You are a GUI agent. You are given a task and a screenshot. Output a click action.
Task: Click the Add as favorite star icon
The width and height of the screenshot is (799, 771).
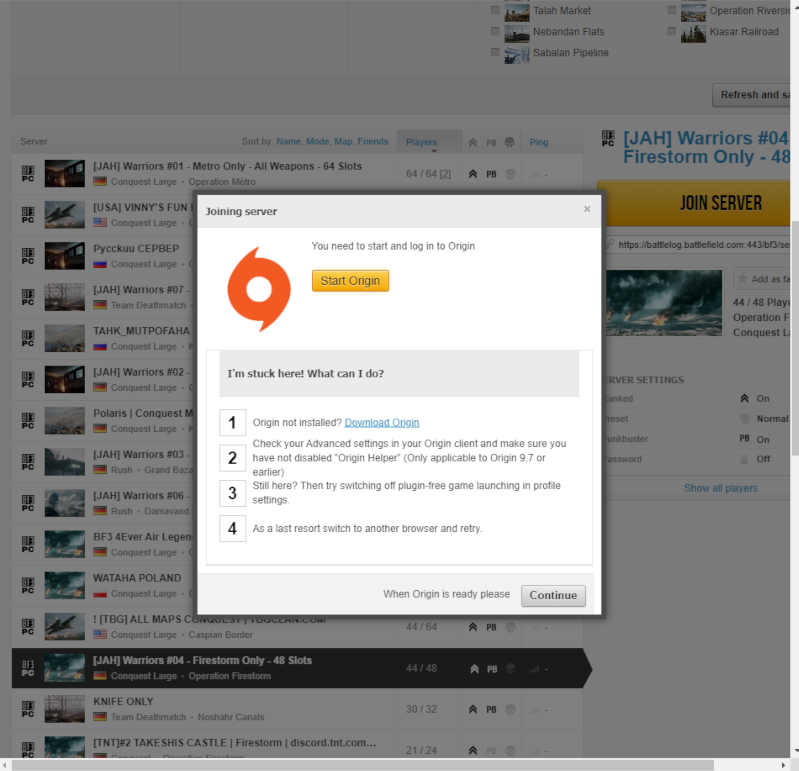pos(742,279)
